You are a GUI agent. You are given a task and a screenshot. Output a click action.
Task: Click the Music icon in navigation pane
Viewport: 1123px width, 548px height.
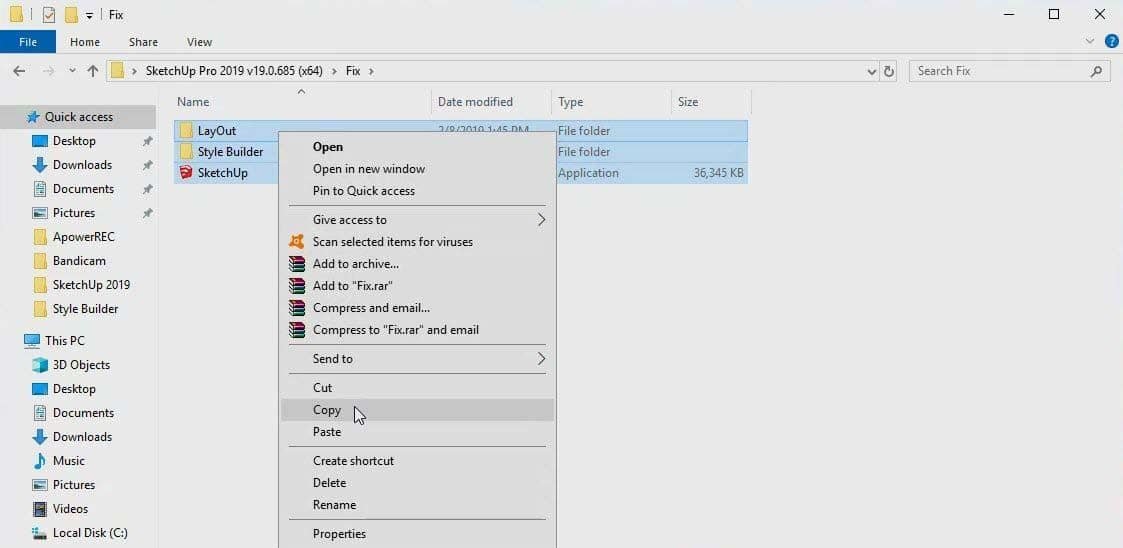click(x=40, y=461)
